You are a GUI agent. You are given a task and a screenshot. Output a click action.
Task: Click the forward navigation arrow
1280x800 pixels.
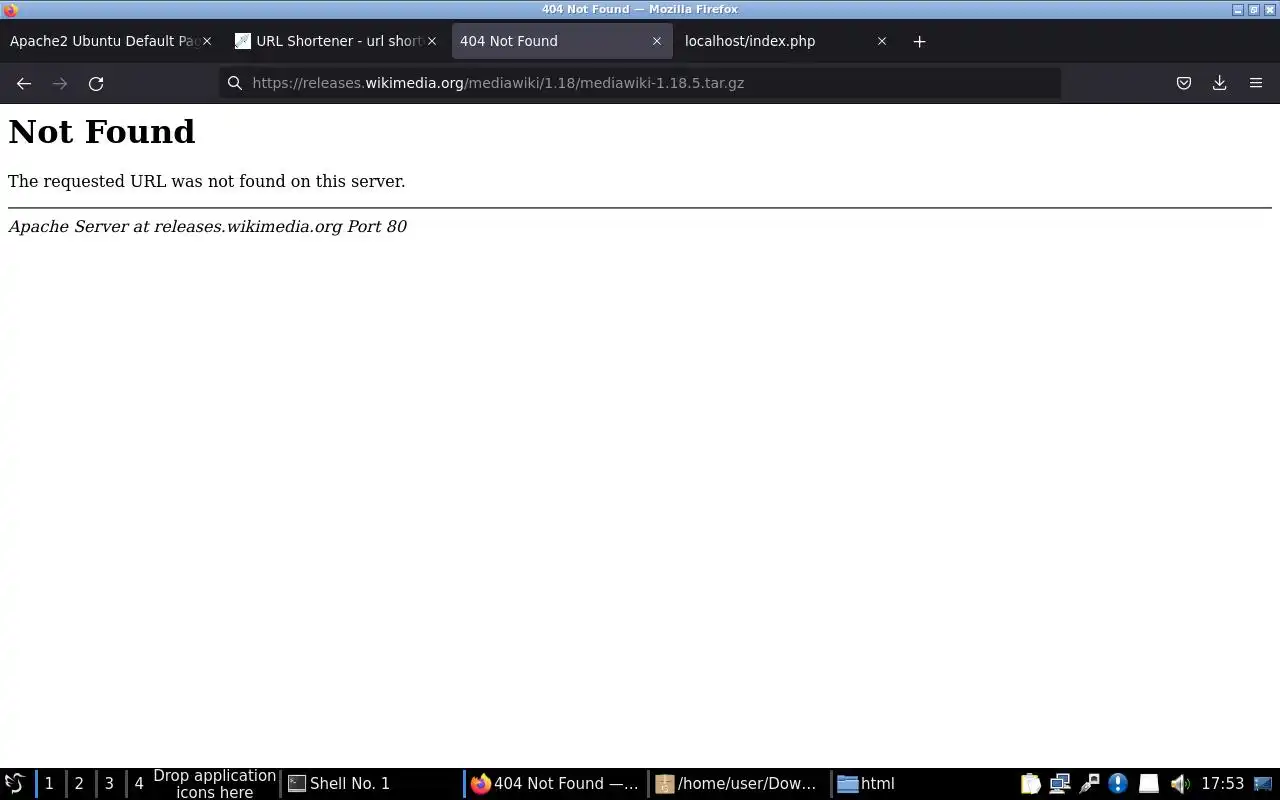(x=60, y=83)
